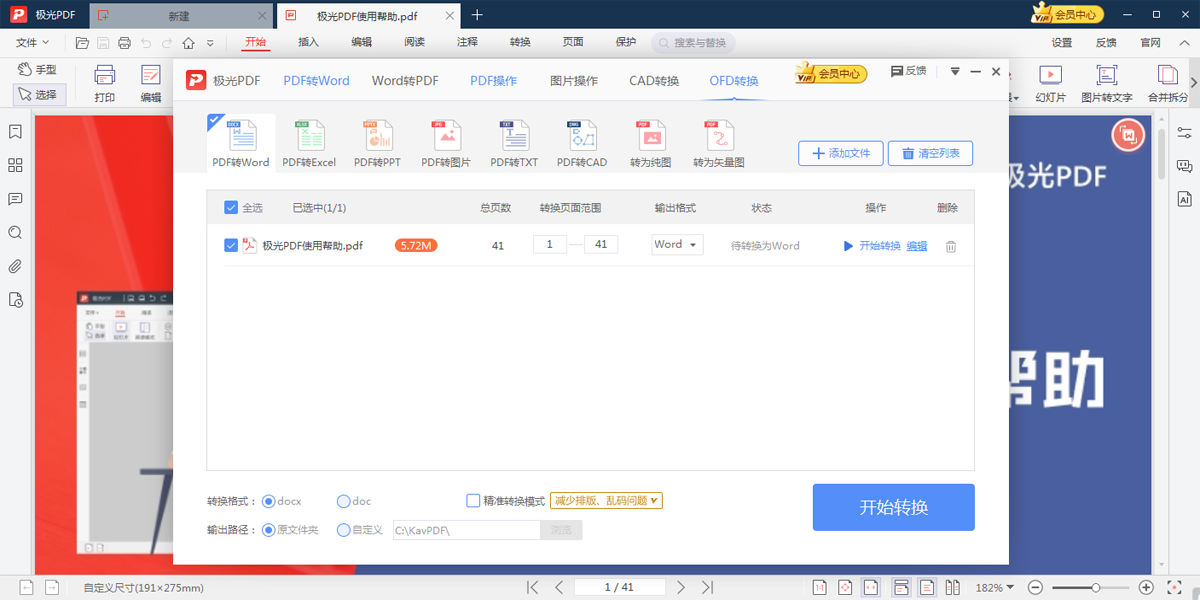Viewport: 1200px width, 600px height.
Task: Click the zoom-in plus button in status bar
Action: point(1146,587)
